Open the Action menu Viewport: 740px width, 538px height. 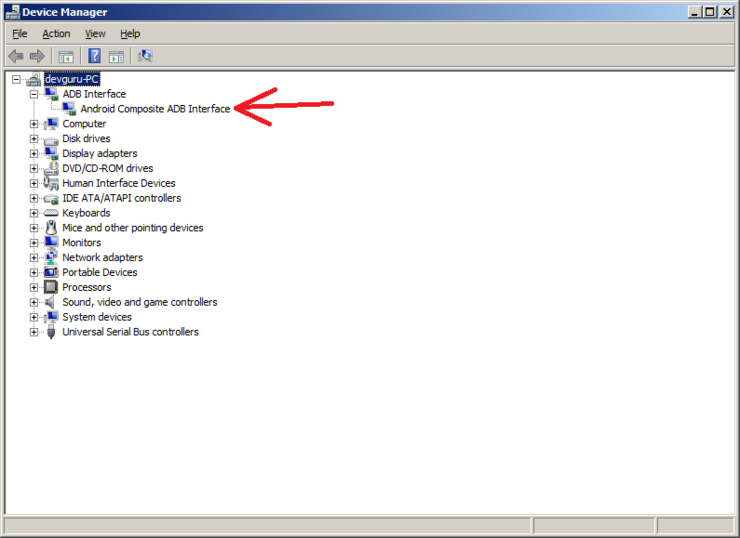coord(56,34)
